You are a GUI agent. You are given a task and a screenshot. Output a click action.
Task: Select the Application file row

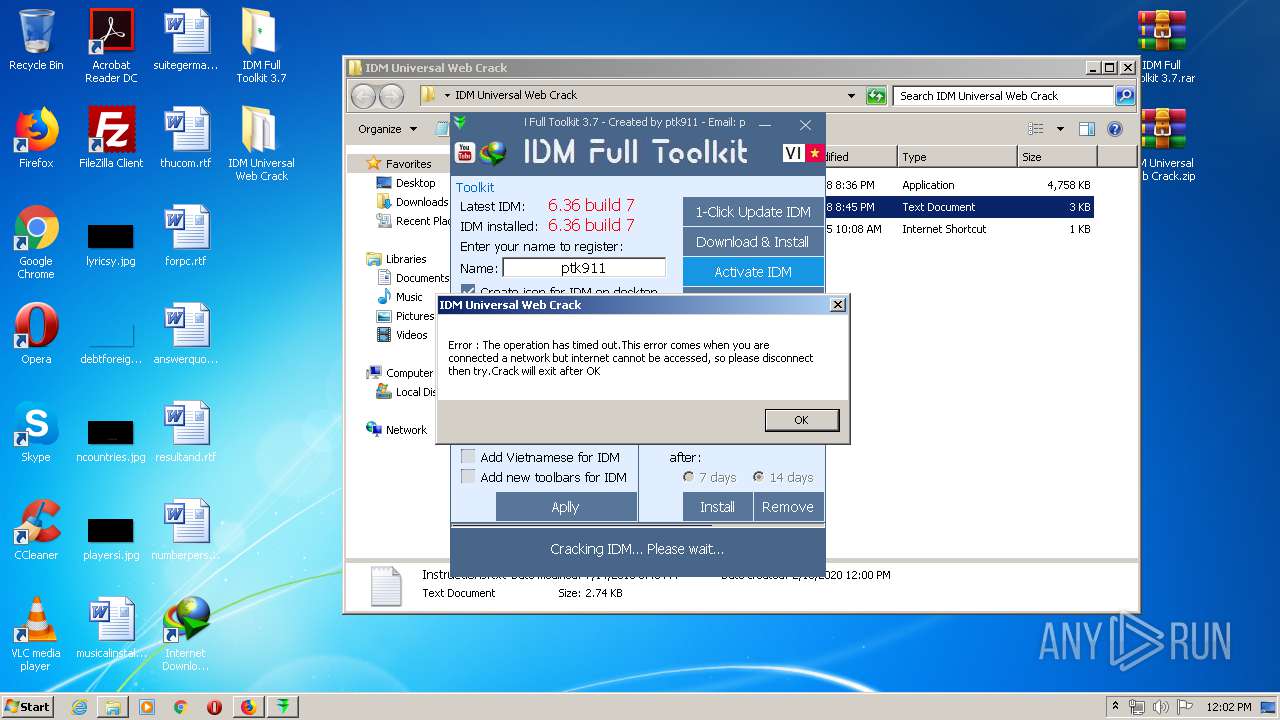[960, 185]
